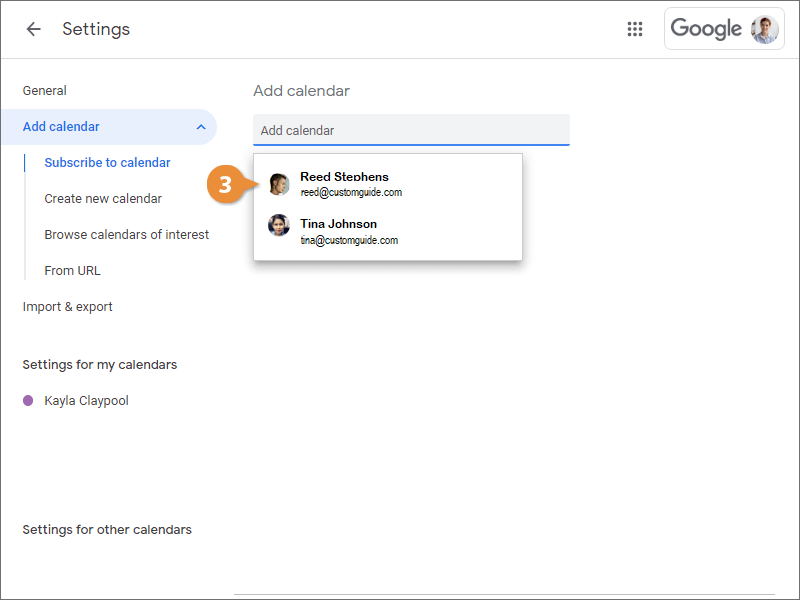Select Reed Stephens from suggestions
This screenshot has width=800, height=600.
pyautogui.click(x=388, y=184)
